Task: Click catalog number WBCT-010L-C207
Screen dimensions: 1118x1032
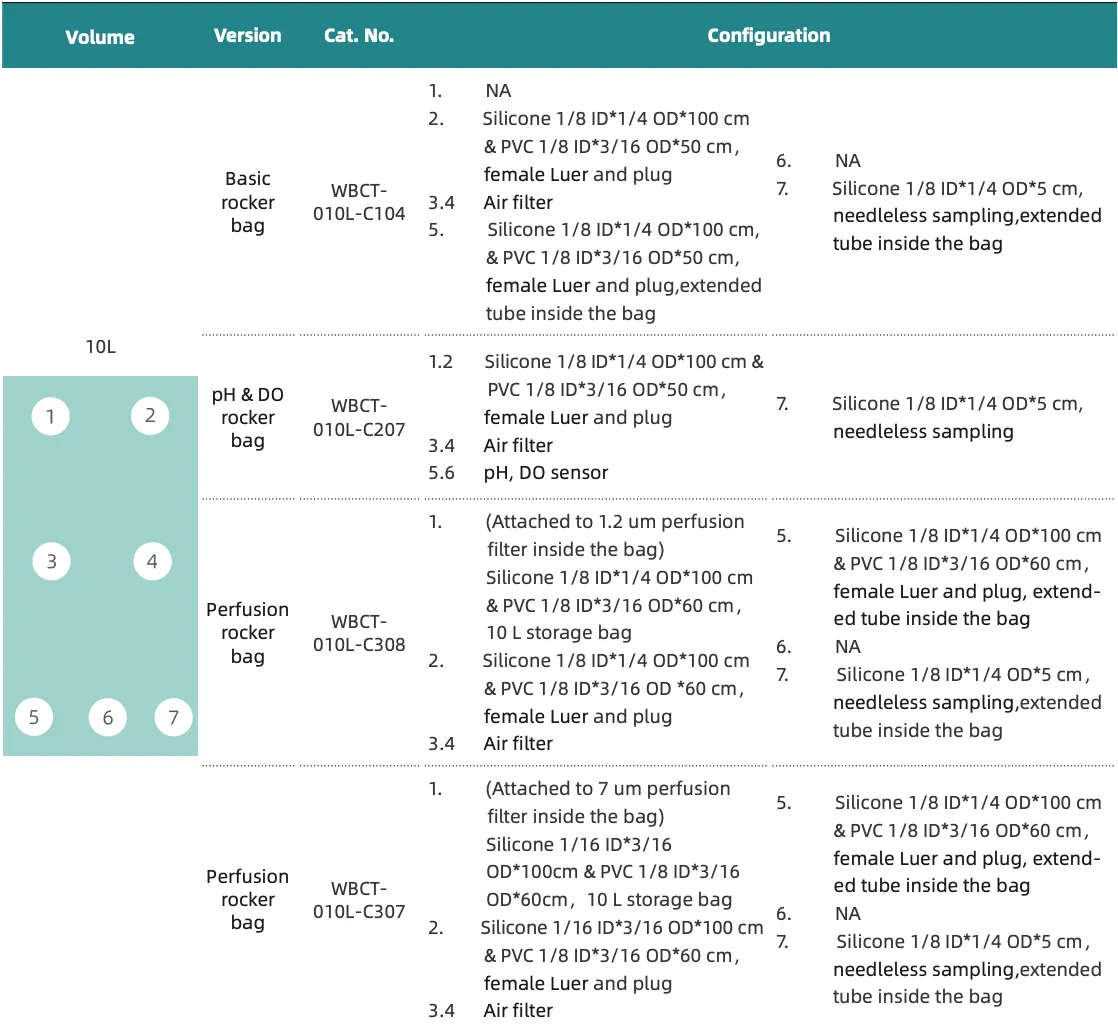Action: pos(359,417)
